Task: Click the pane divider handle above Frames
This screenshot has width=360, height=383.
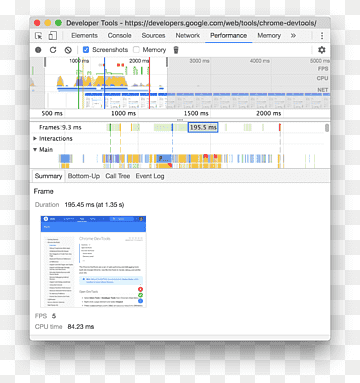Action: coord(180,120)
